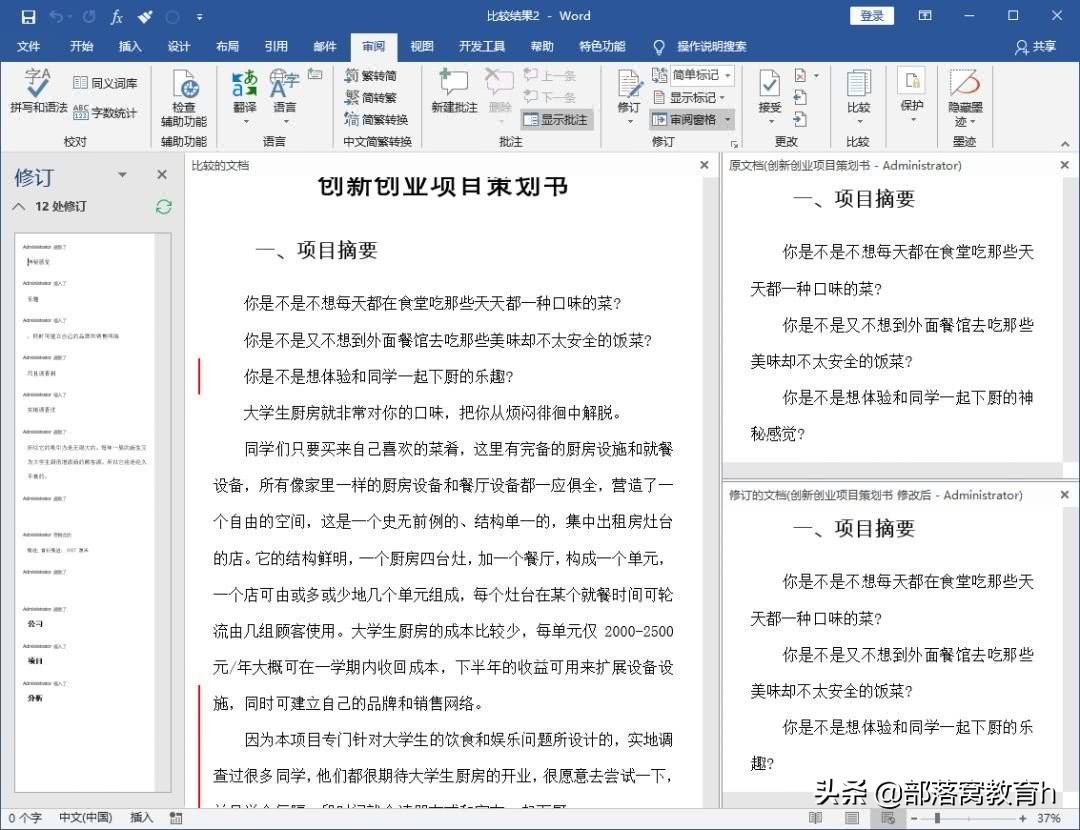Collapse the ribbon with the up chevron
Screen dimensions: 1080x830
[1066, 143]
